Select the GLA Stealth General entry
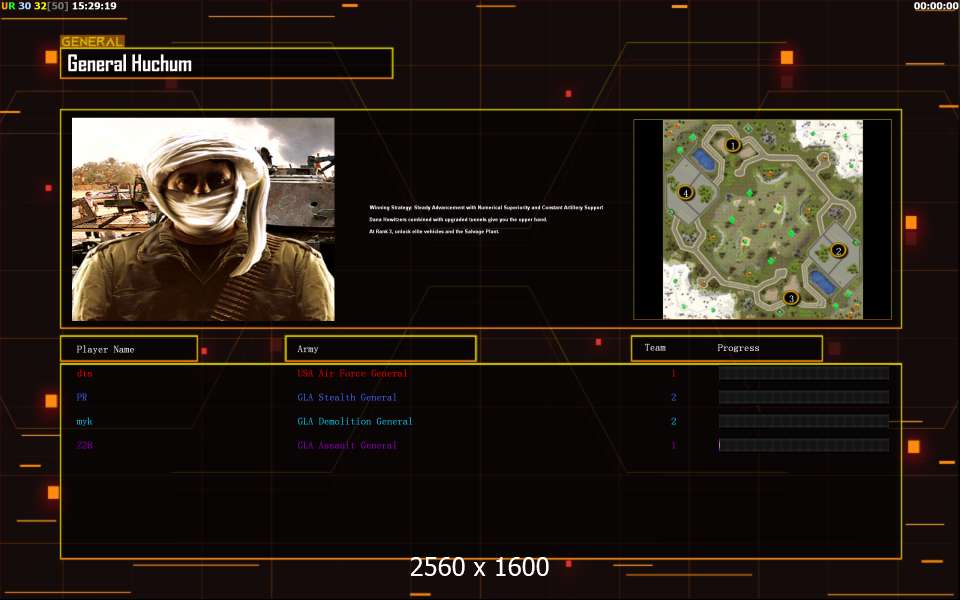The height and width of the screenshot is (600, 960). click(347, 397)
